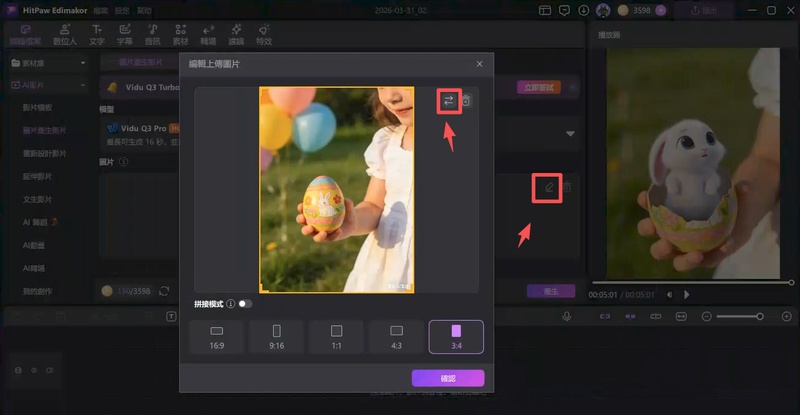
Task: Toggle the 拼接模式 switch
Action: 245,304
